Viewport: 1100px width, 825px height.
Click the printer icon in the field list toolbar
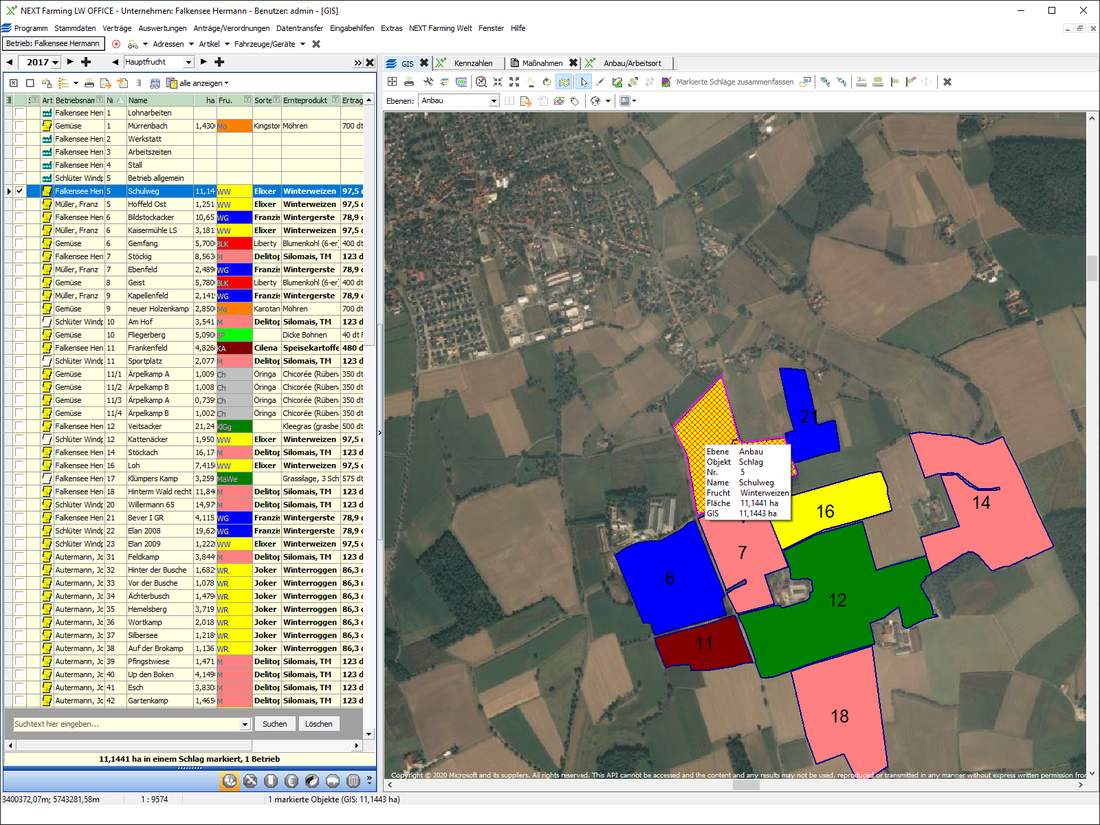[x=89, y=83]
